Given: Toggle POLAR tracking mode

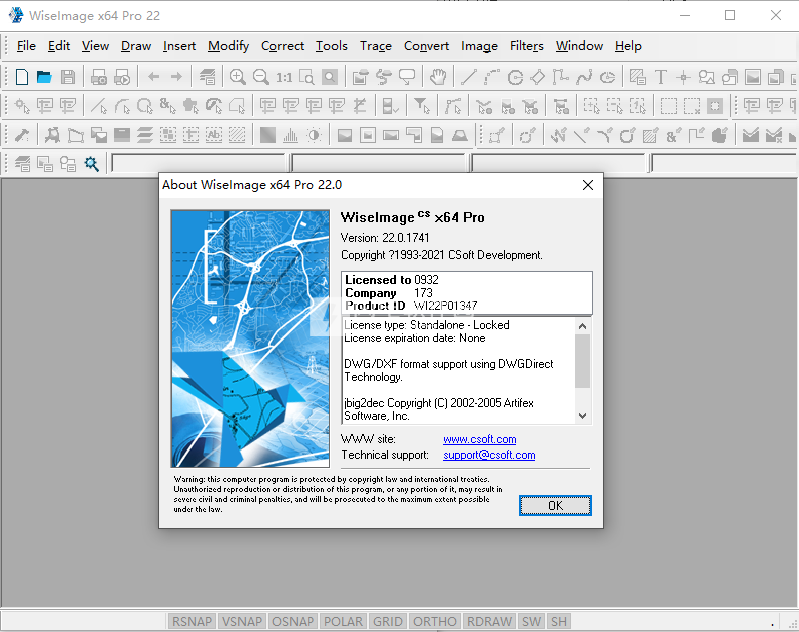Looking at the screenshot, I should point(343,622).
